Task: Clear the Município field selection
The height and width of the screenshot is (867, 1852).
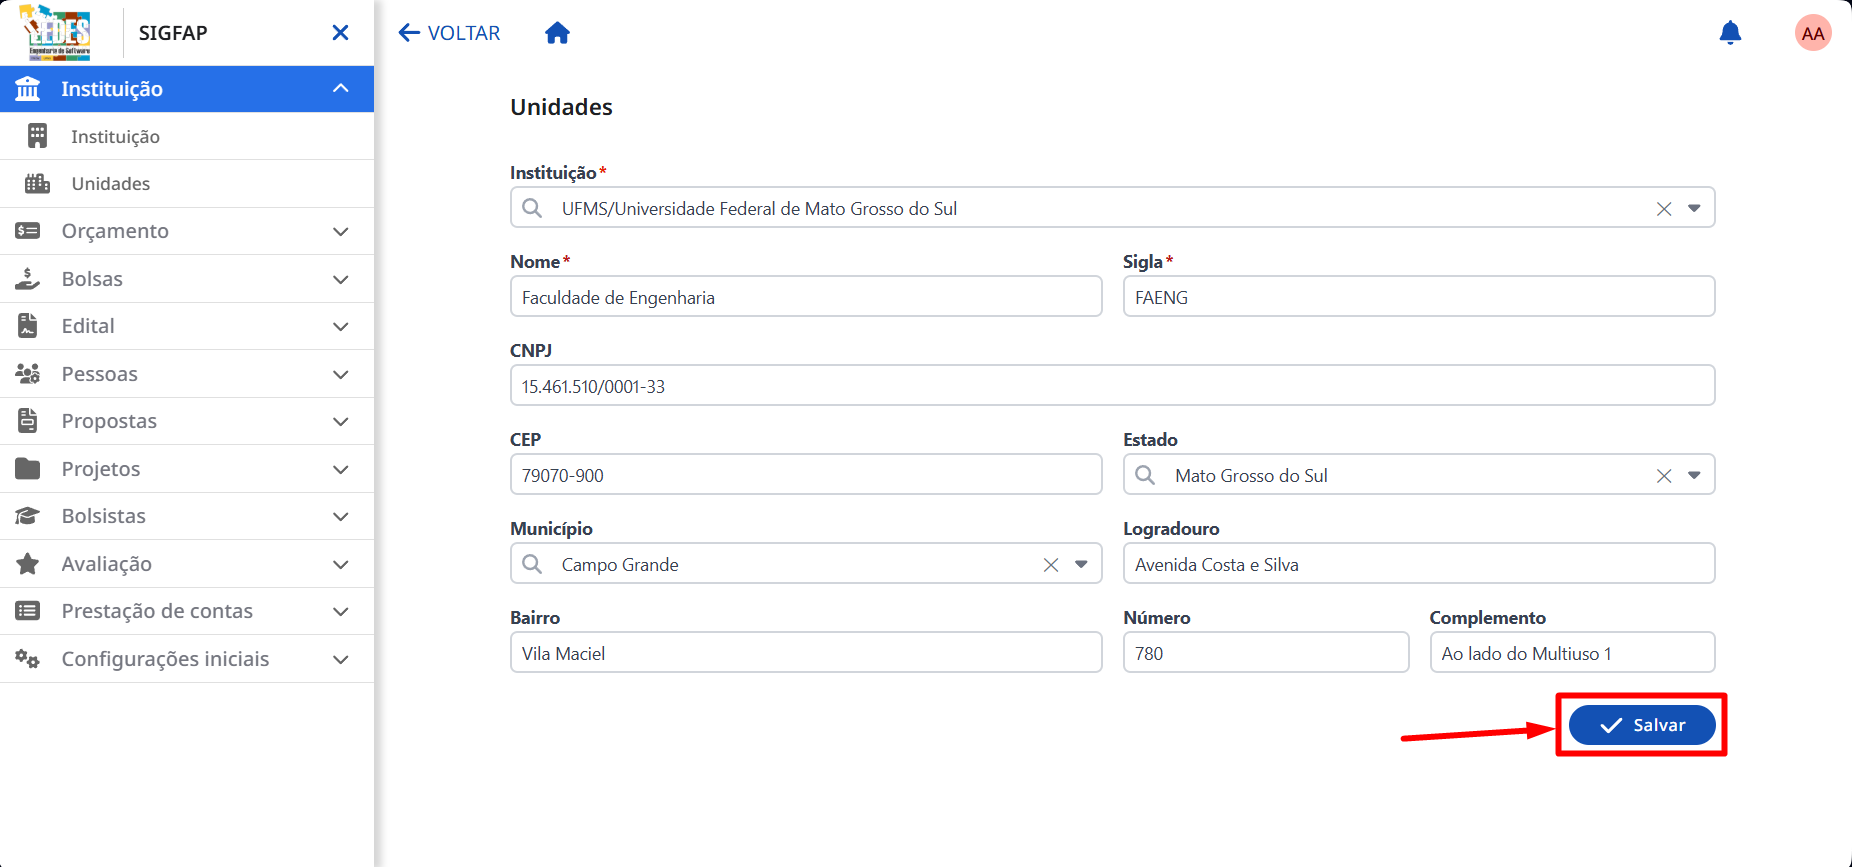Action: [1051, 564]
